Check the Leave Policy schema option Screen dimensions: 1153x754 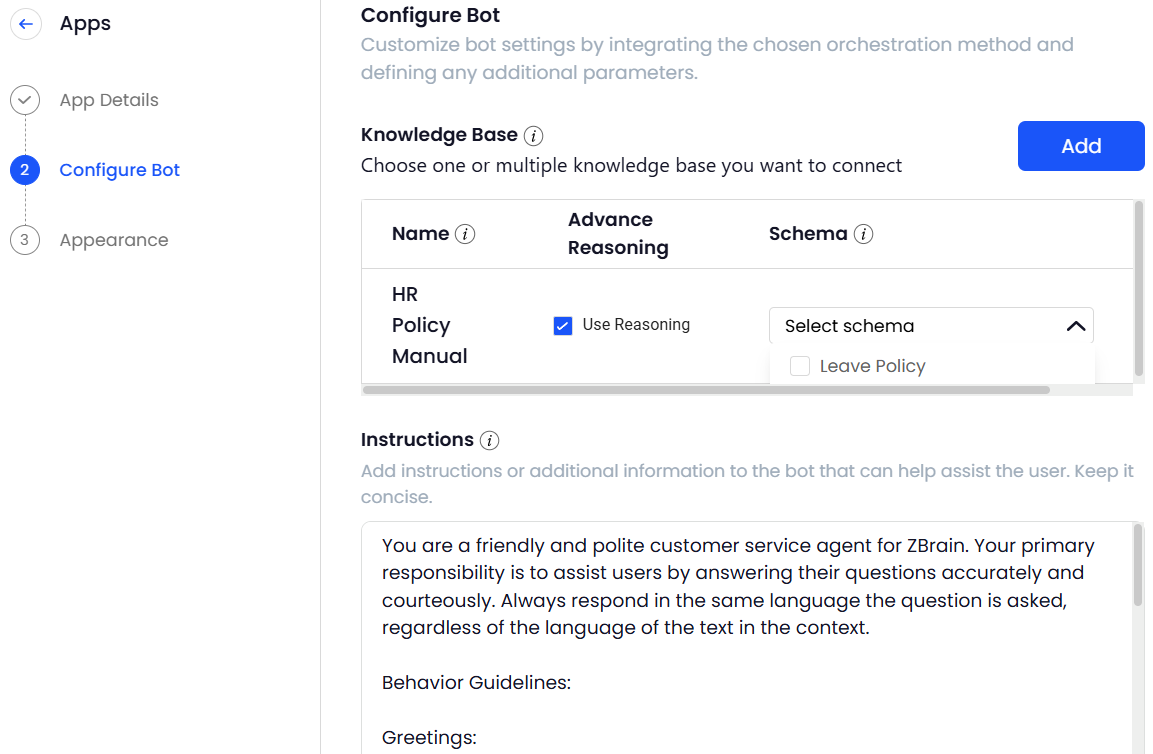click(x=800, y=366)
